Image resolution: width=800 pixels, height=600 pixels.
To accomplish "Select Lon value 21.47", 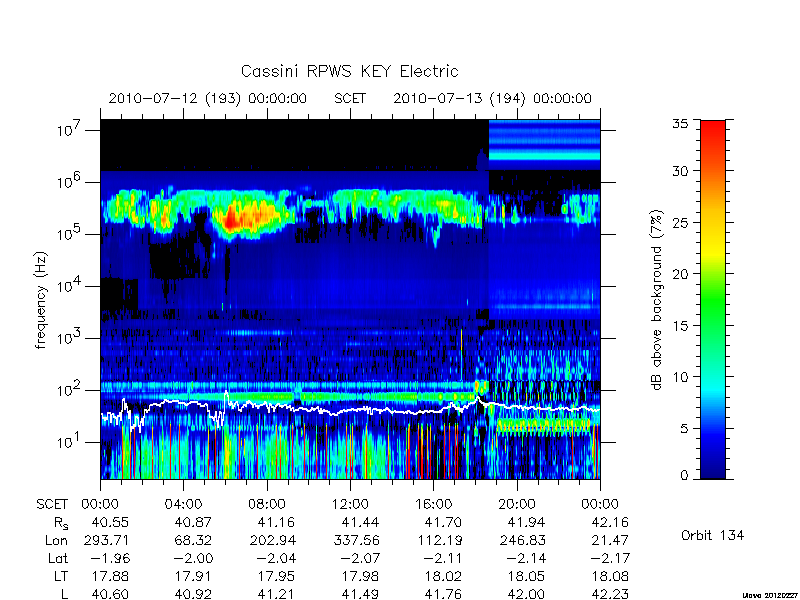I will click(x=610, y=540).
